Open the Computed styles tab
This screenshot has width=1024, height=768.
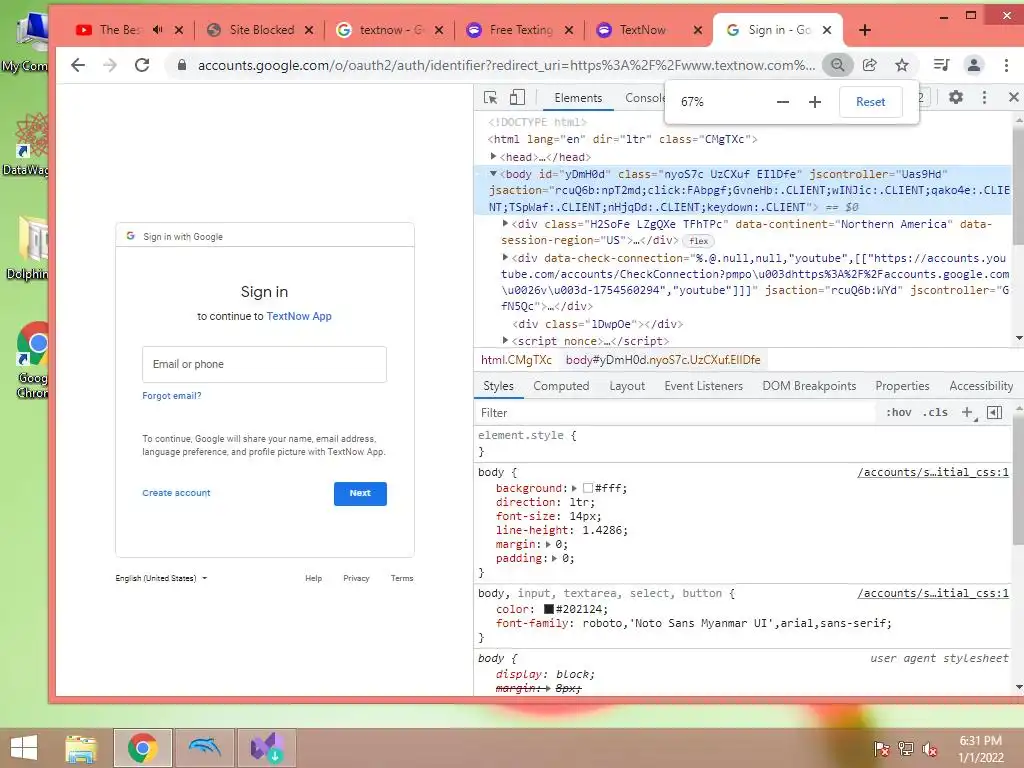(561, 386)
